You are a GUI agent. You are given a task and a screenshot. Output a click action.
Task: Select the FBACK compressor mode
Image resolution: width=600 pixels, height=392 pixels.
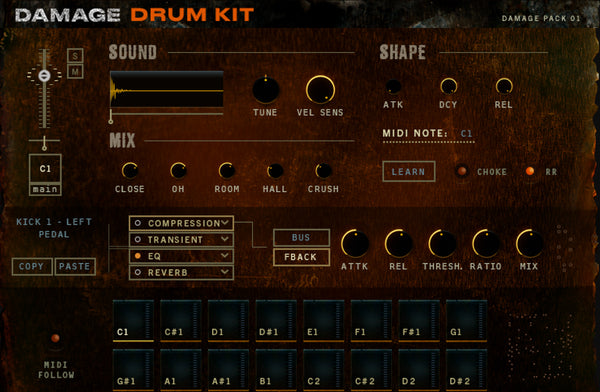tap(301, 257)
